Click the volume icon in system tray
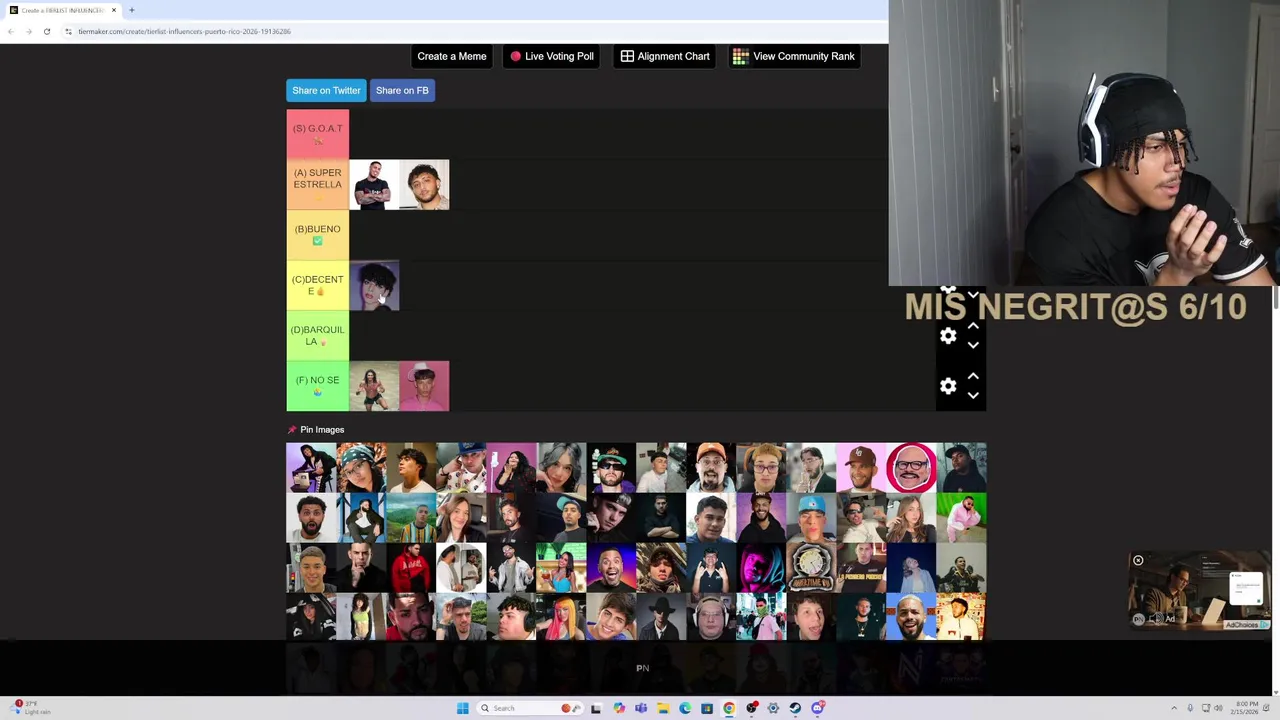The height and width of the screenshot is (720, 1280). tap(1218, 708)
